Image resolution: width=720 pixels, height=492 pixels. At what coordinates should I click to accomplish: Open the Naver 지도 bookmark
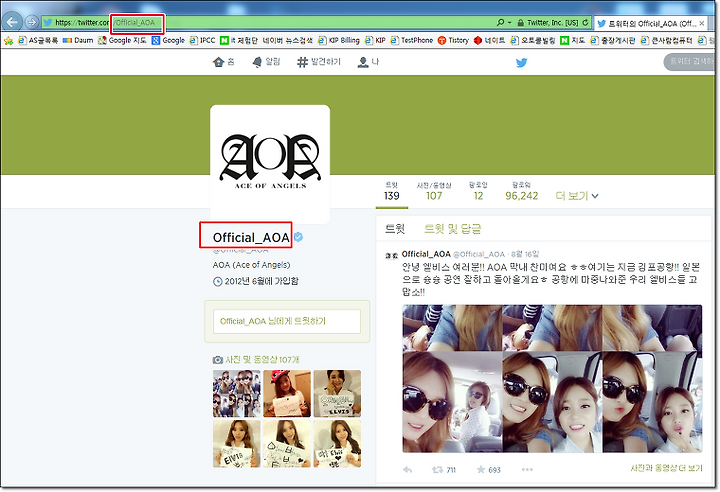coord(573,40)
